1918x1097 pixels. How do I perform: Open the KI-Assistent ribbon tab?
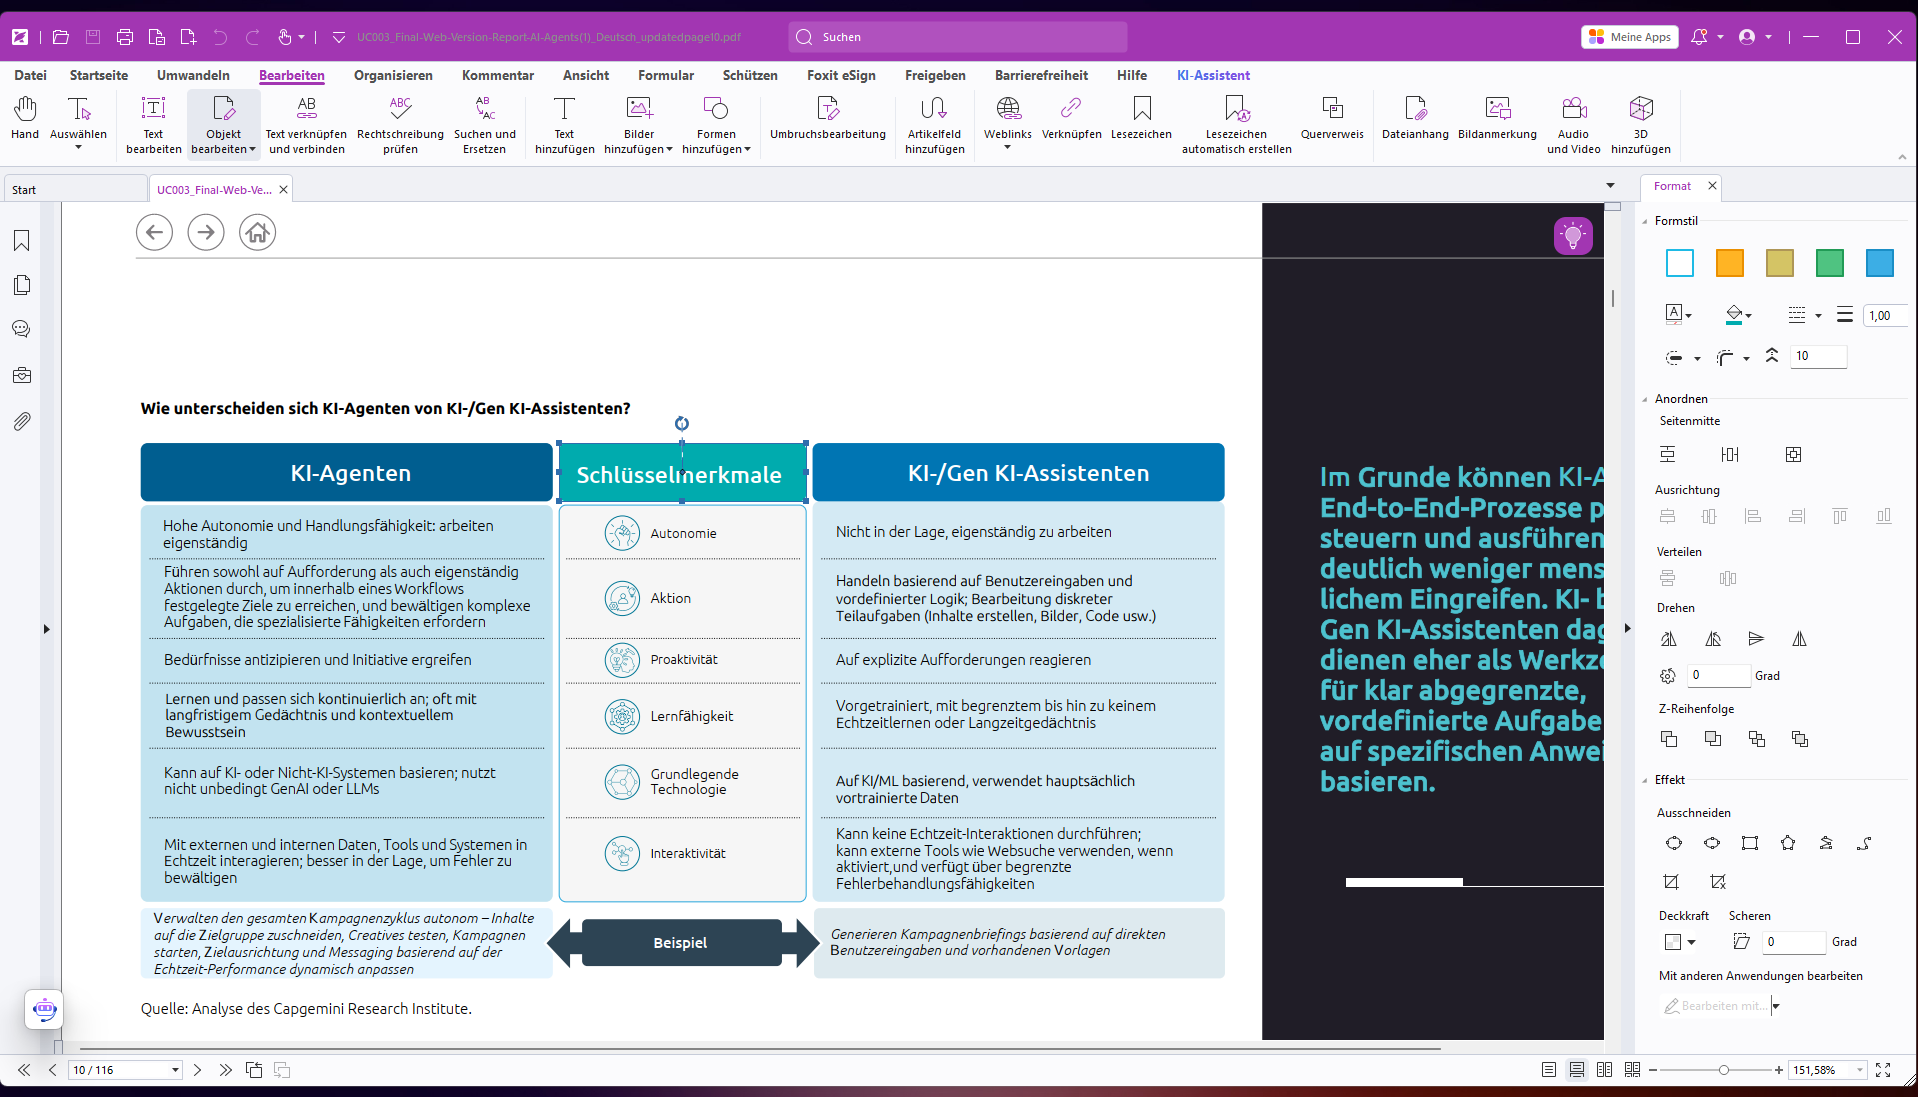1213,75
